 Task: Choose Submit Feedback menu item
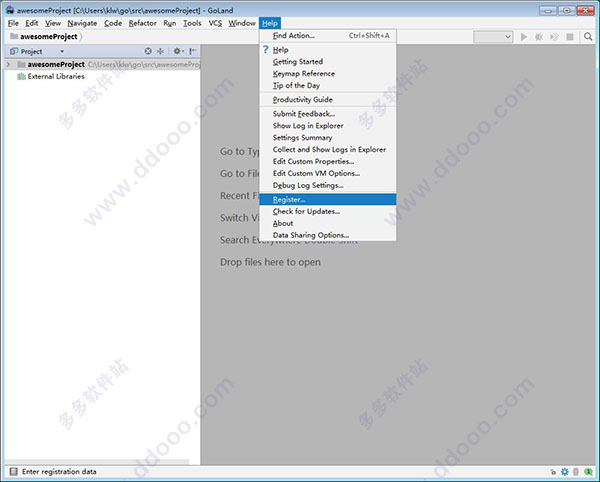point(328,114)
